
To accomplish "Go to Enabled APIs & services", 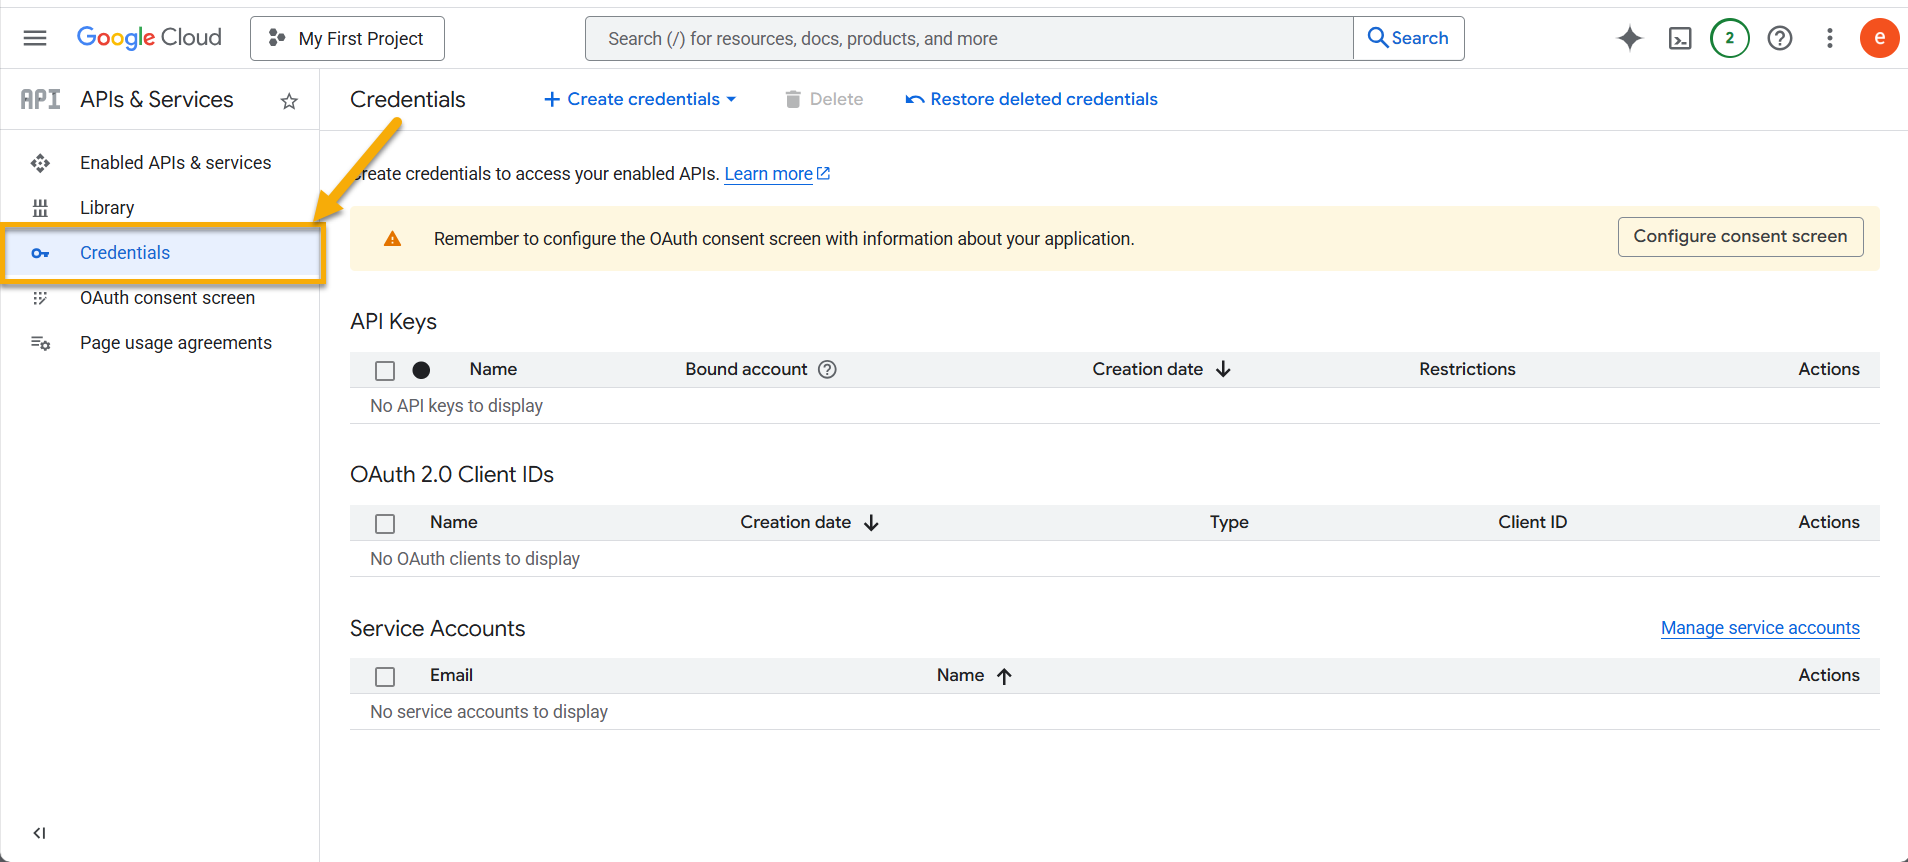I will coord(160,163).
